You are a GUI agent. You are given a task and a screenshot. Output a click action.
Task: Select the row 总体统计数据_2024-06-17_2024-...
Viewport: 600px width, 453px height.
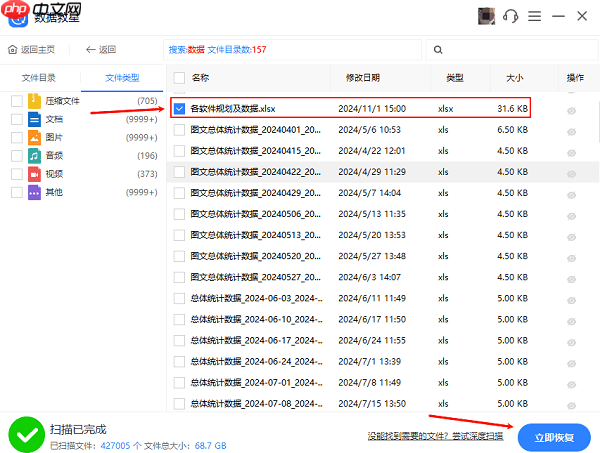[x=383, y=340]
